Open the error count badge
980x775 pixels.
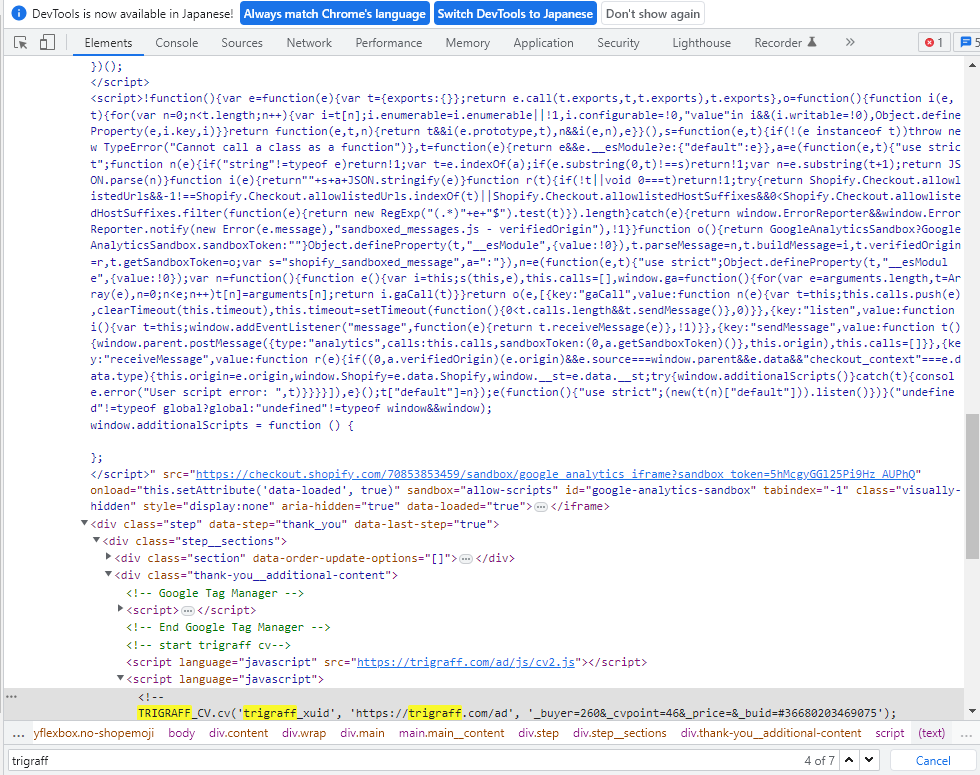coord(934,43)
